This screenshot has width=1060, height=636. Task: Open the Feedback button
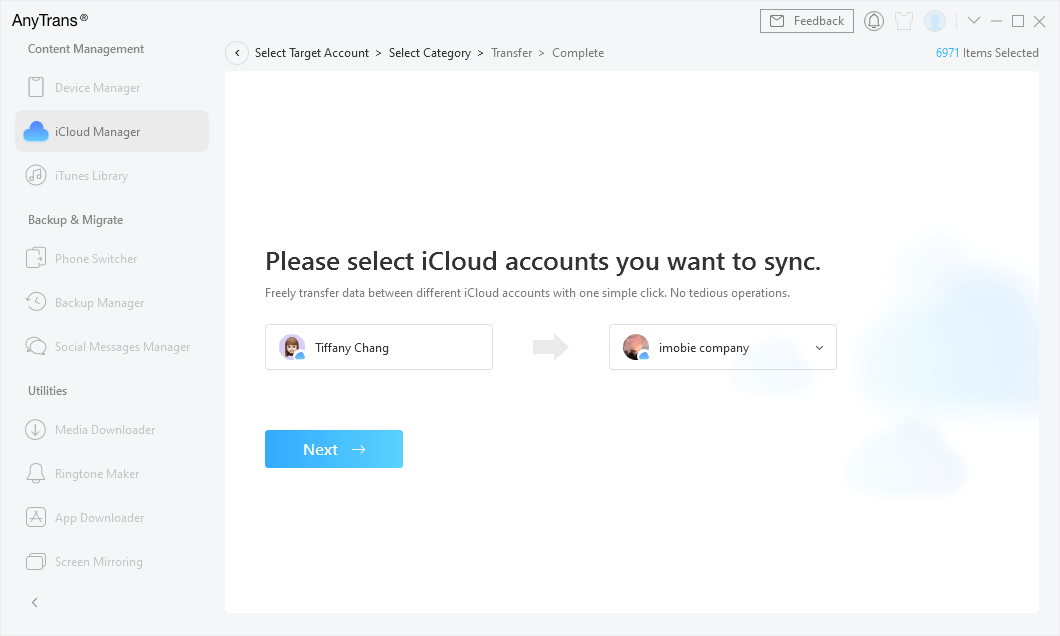tap(807, 21)
